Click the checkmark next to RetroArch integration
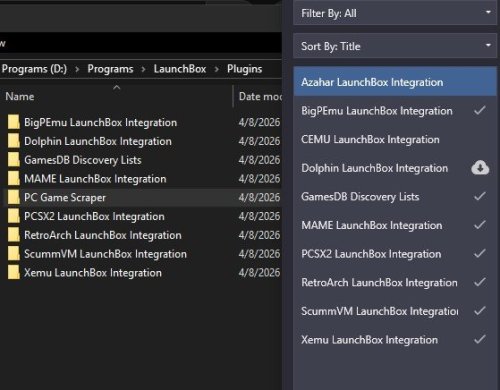 coord(480,282)
